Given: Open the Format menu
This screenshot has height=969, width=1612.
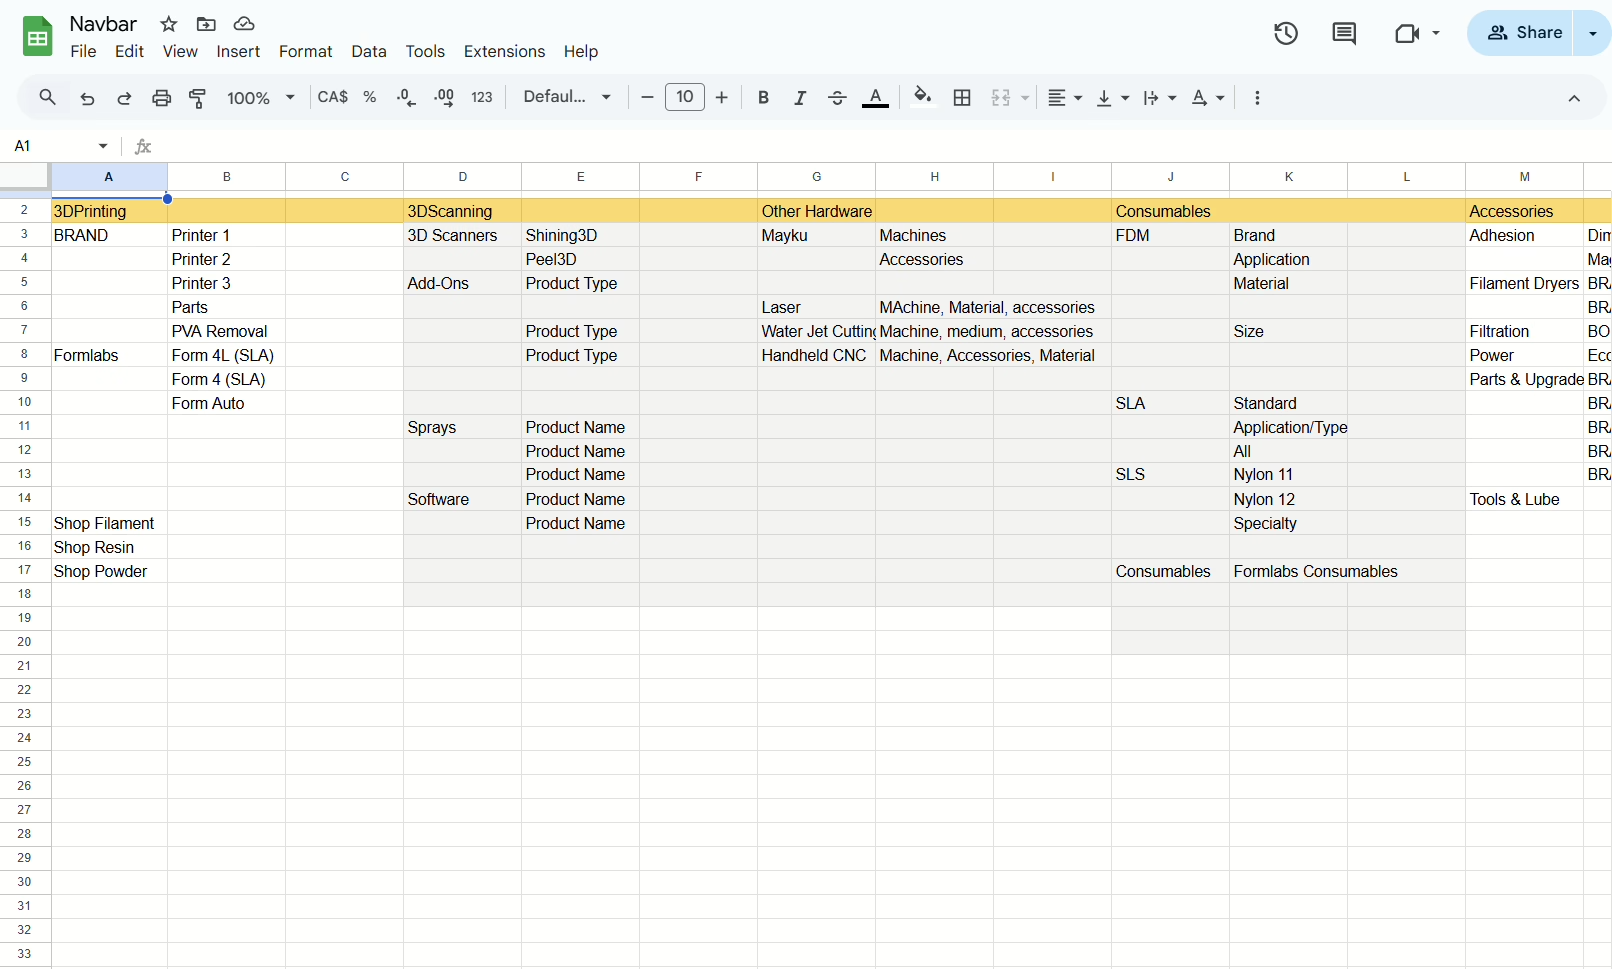Looking at the screenshot, I should [x=305, y=51].
